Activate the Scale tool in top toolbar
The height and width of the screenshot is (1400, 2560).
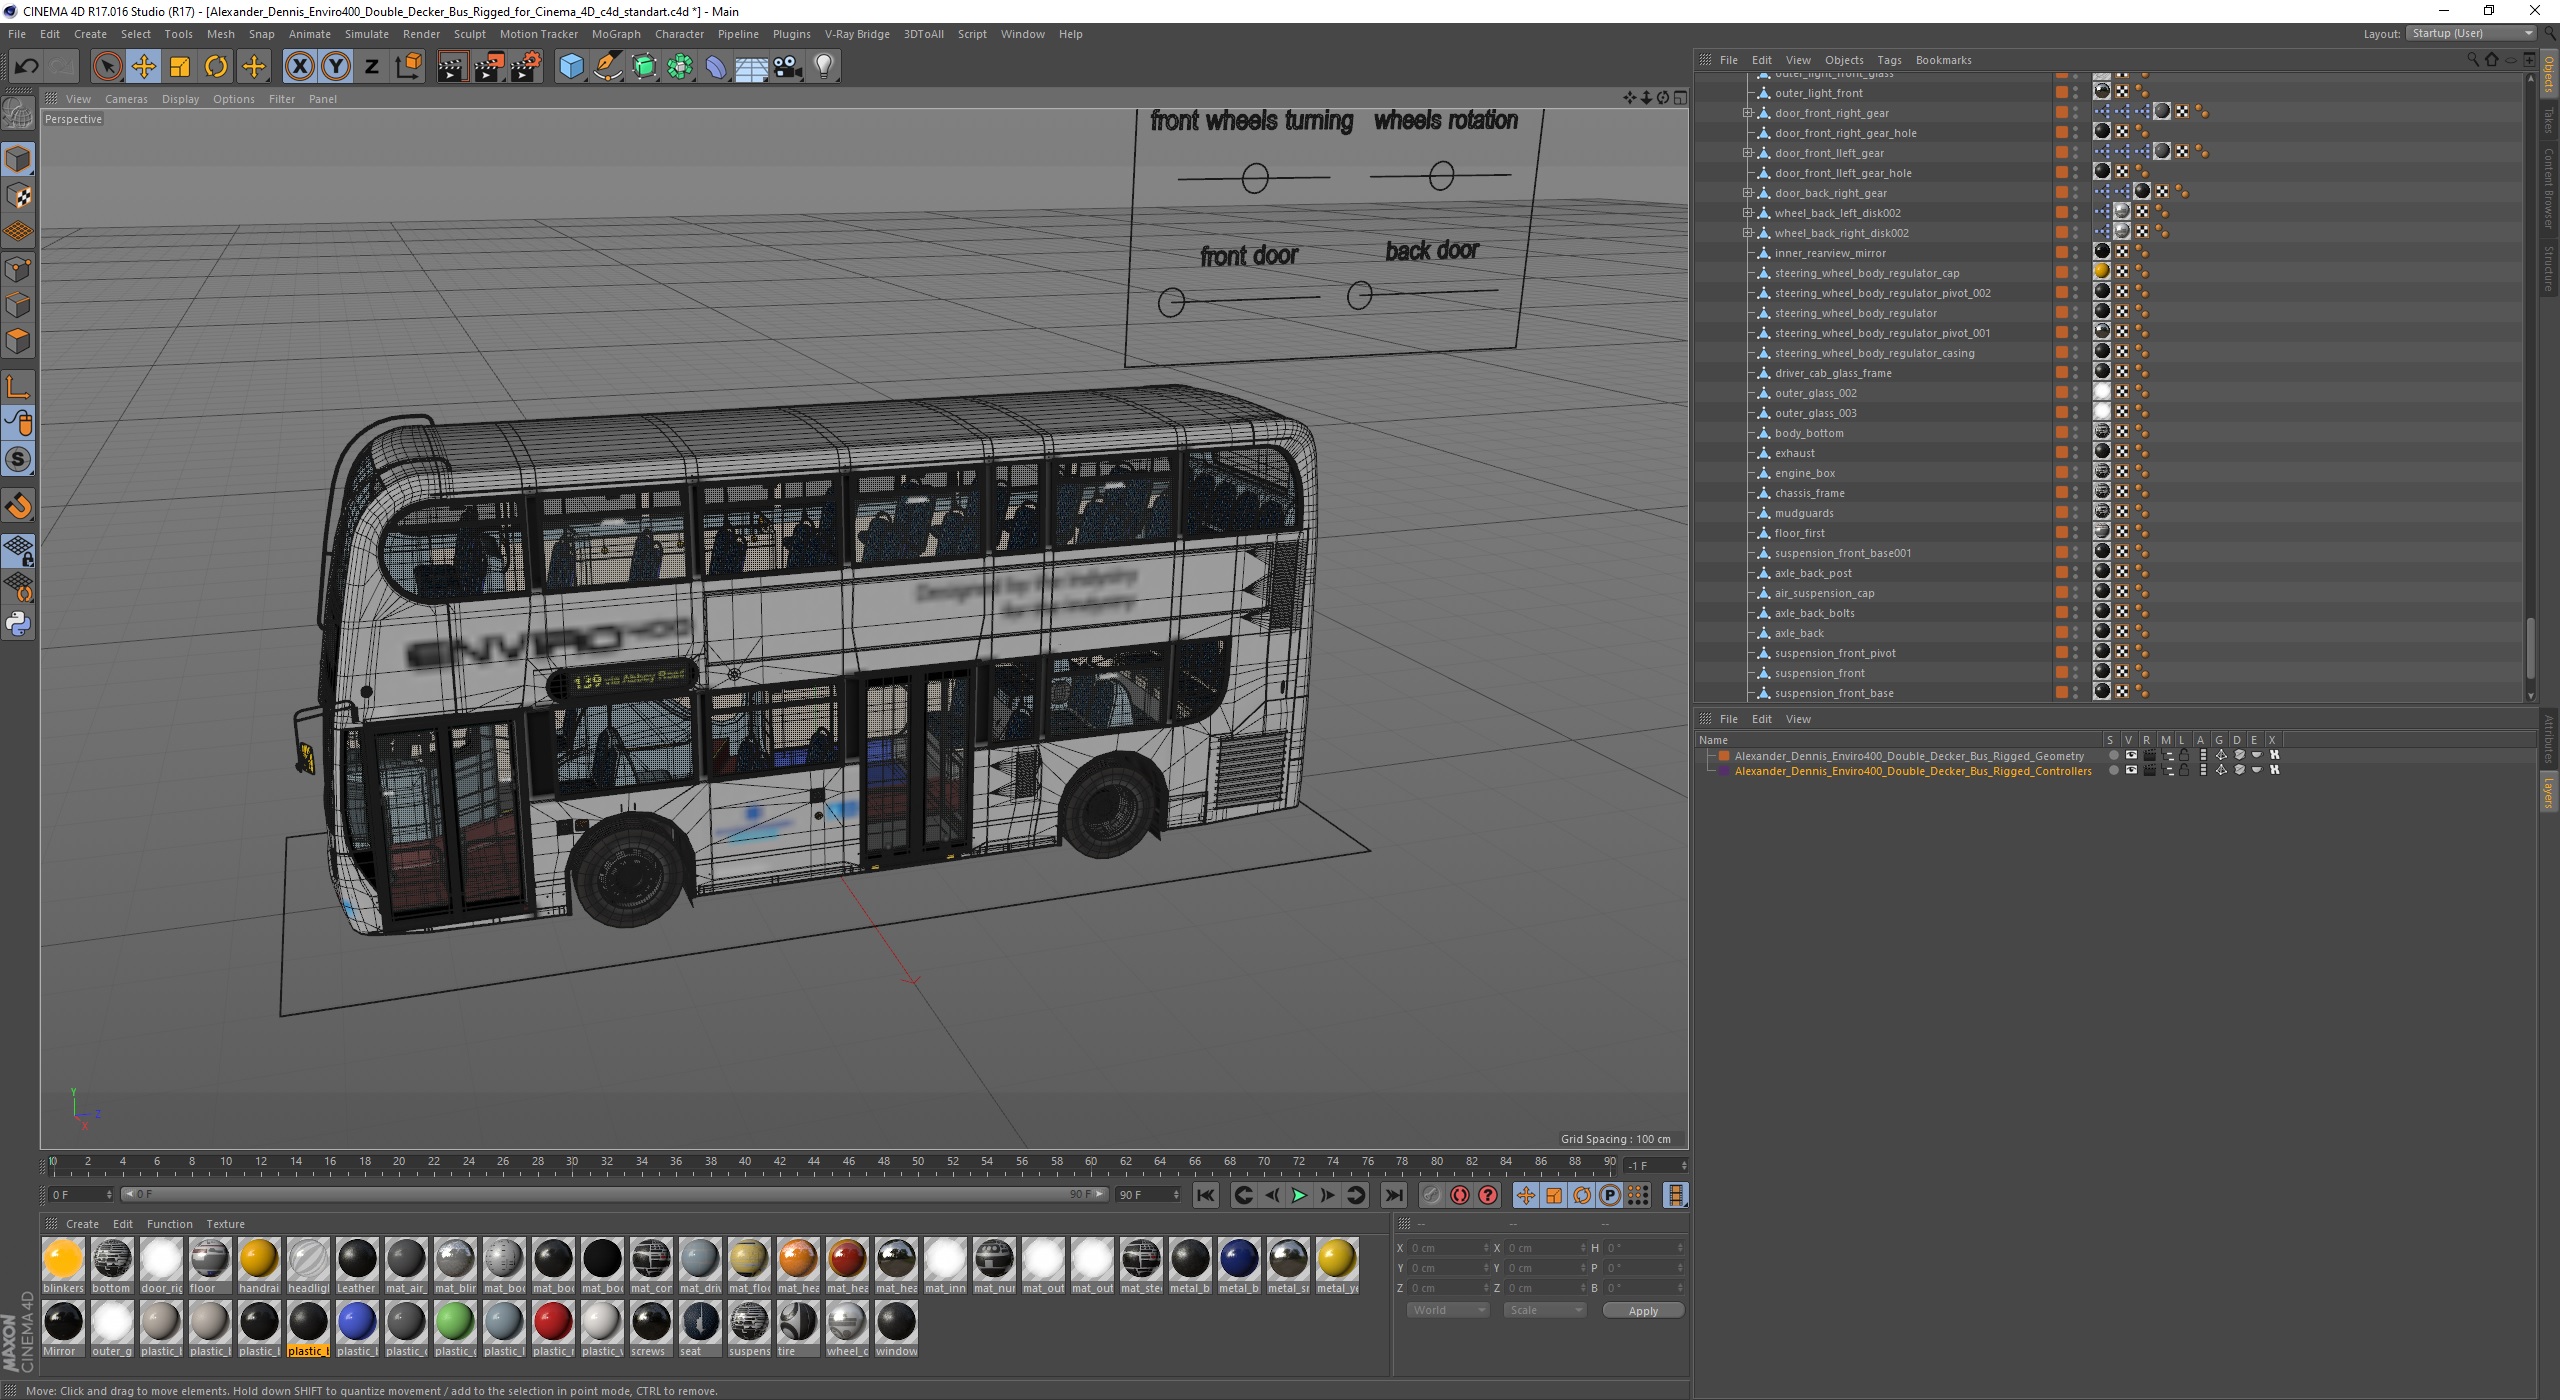(x=180, y=66)
